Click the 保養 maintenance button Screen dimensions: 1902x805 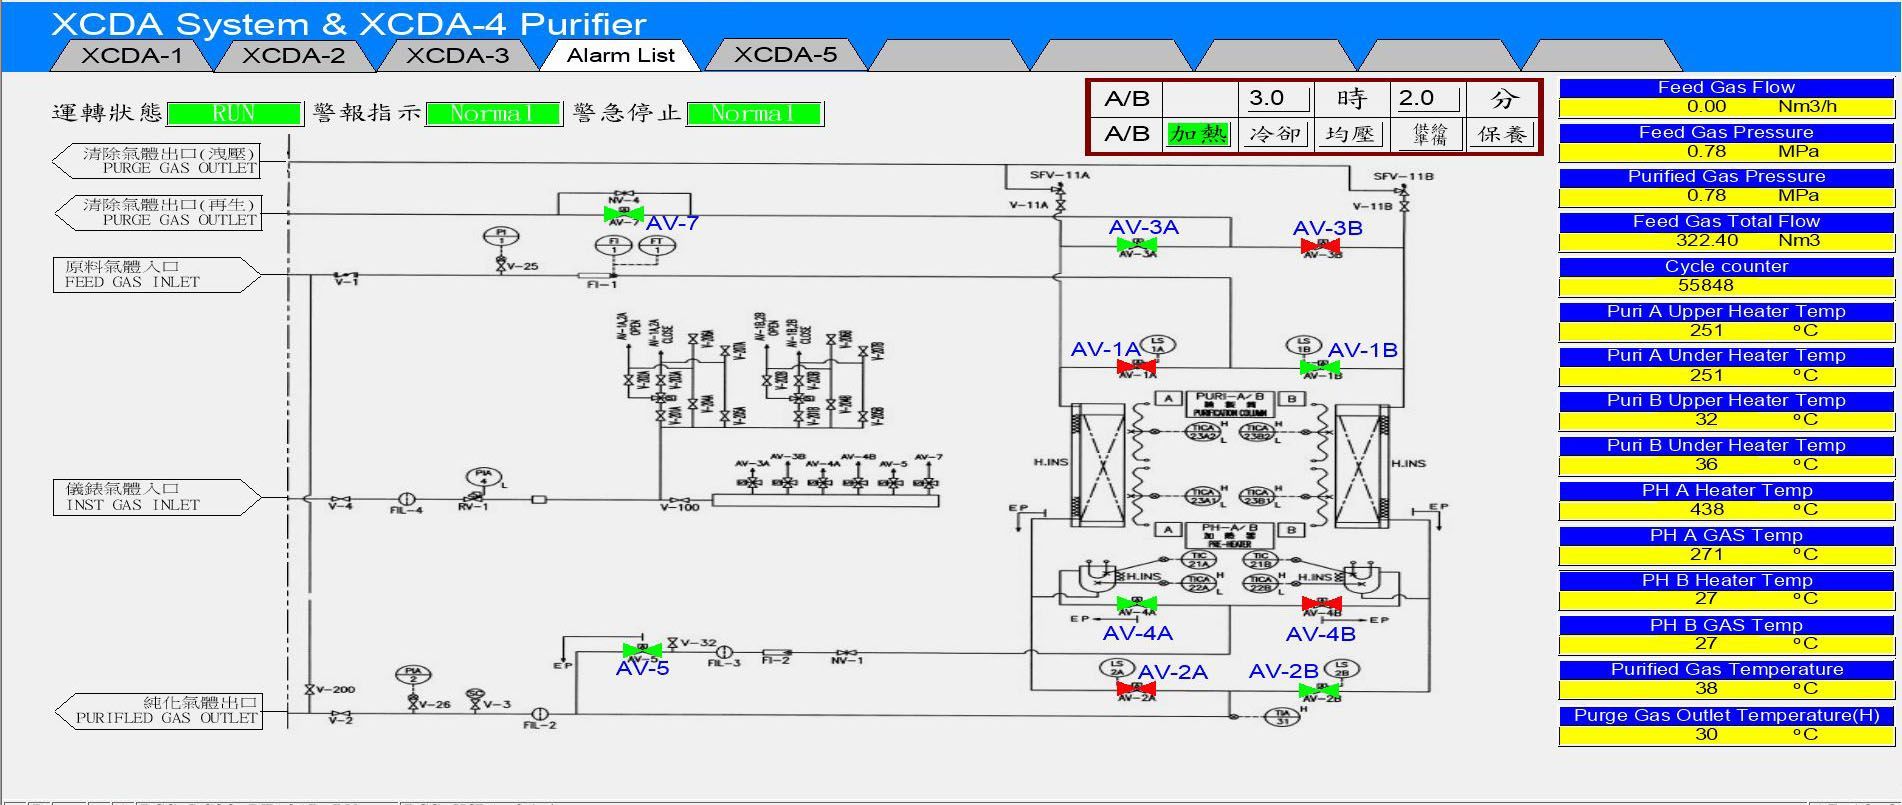[1502, 134]
